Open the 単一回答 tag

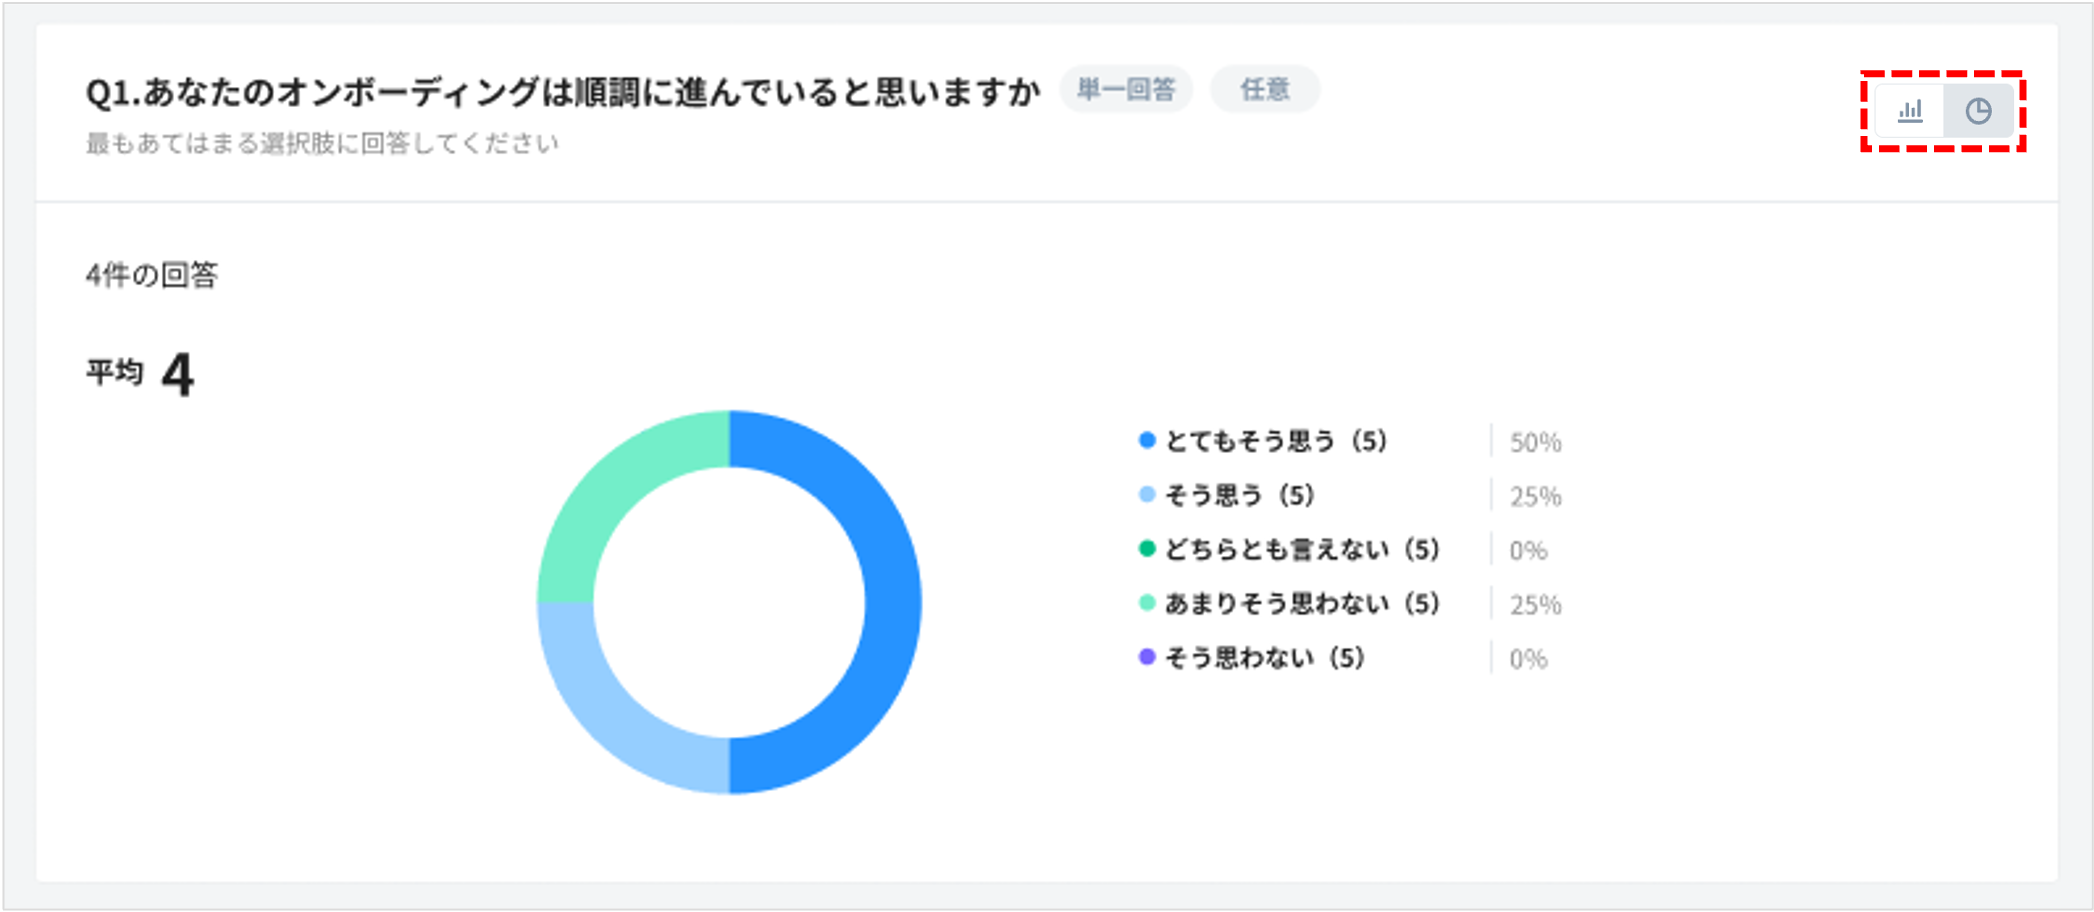(1126, 89)
